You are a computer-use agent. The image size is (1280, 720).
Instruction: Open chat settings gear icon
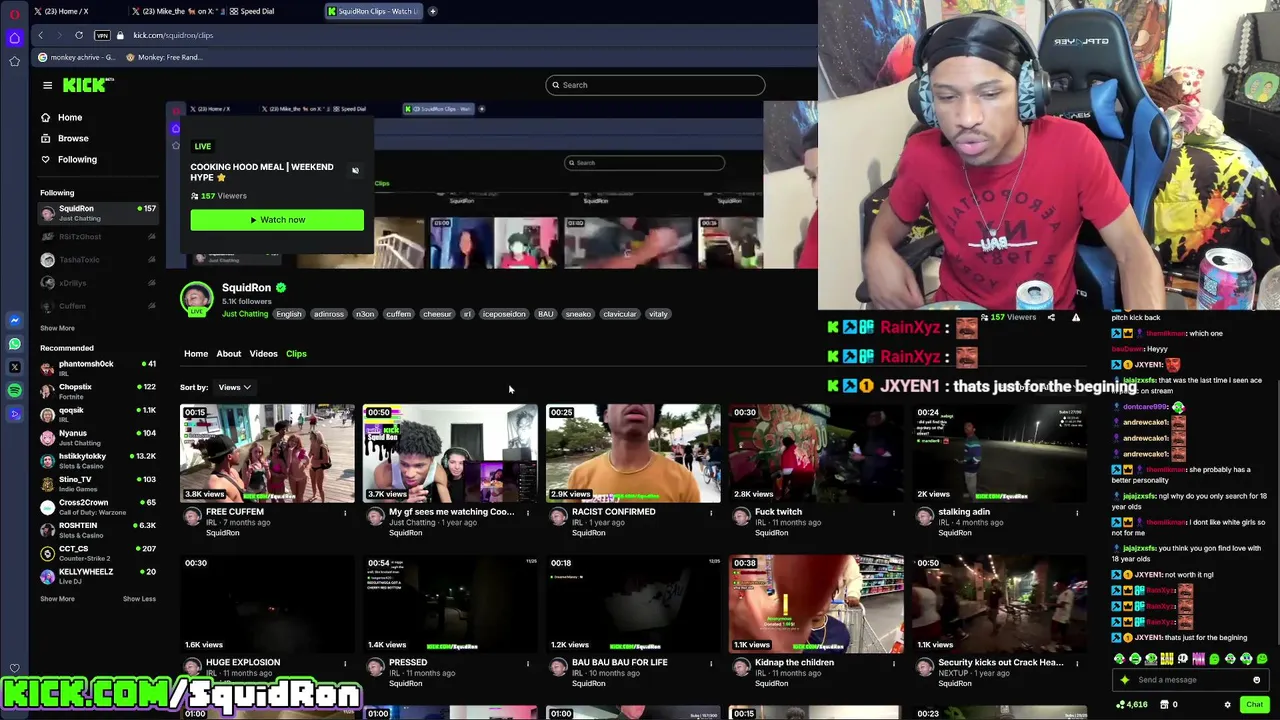pyautogui.click(x=1227, y=704)
